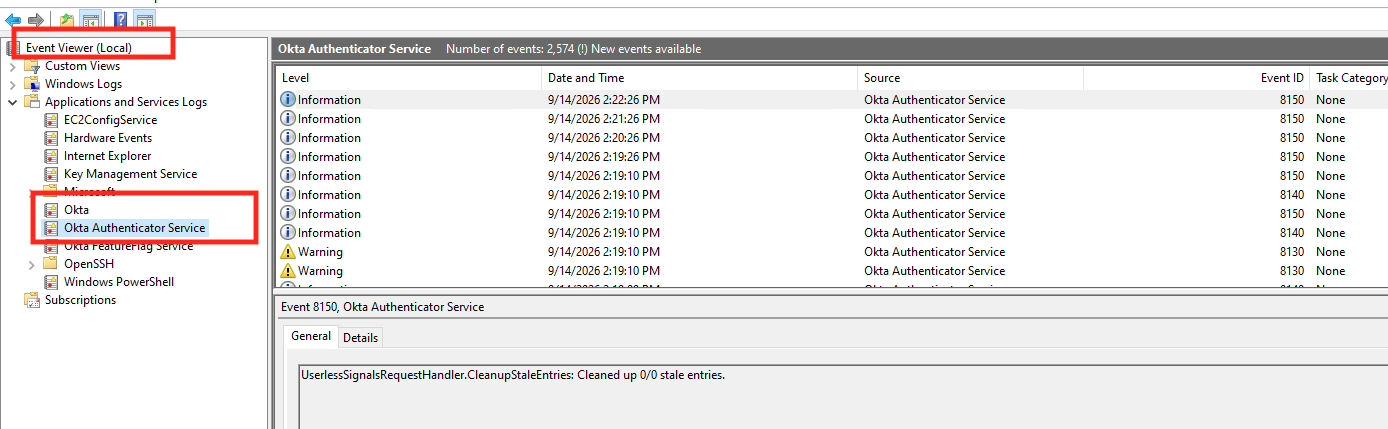This screenshot has height=429, width=1388.
Task: Click info icon of 2:22:26 PM event
Action: pyautogui.click(x=288, y=100)
